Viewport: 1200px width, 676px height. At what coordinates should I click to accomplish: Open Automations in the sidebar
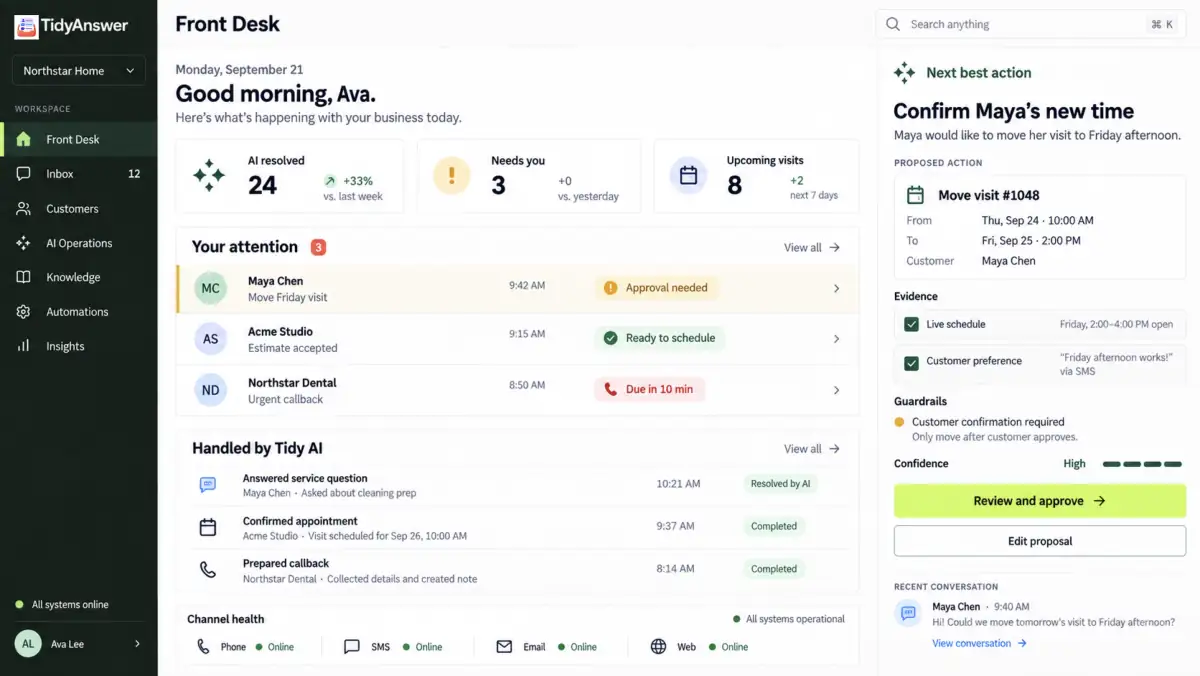(x=79, y=312)
